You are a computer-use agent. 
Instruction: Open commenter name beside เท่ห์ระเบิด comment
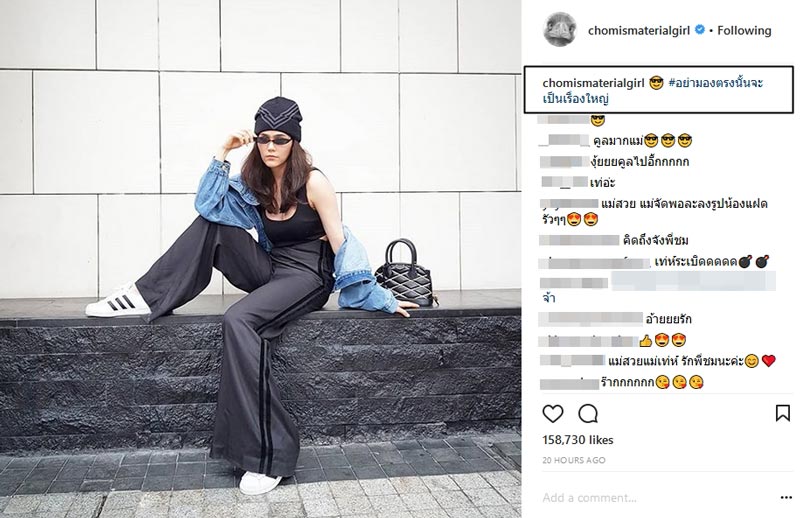[594, 262]
